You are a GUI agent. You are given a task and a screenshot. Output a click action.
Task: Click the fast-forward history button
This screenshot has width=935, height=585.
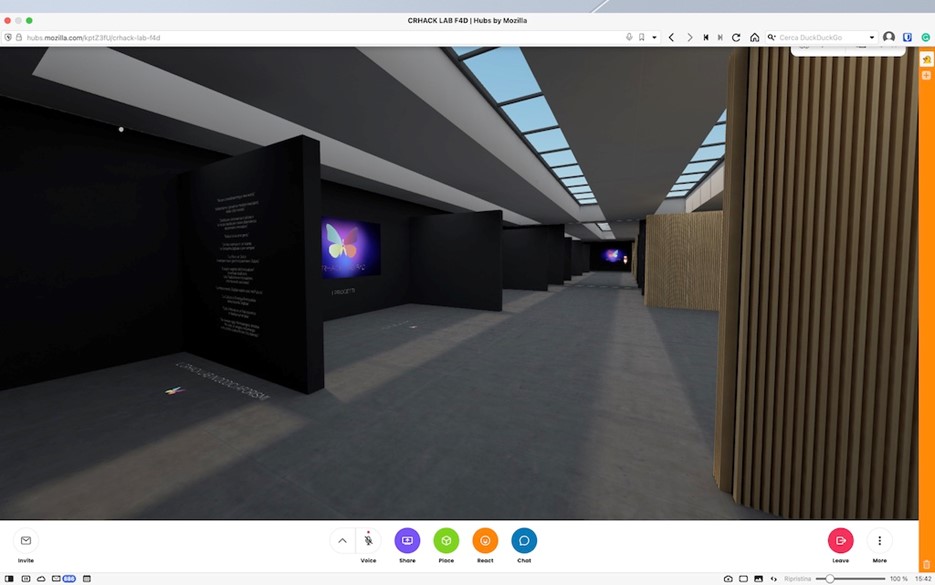720,37
